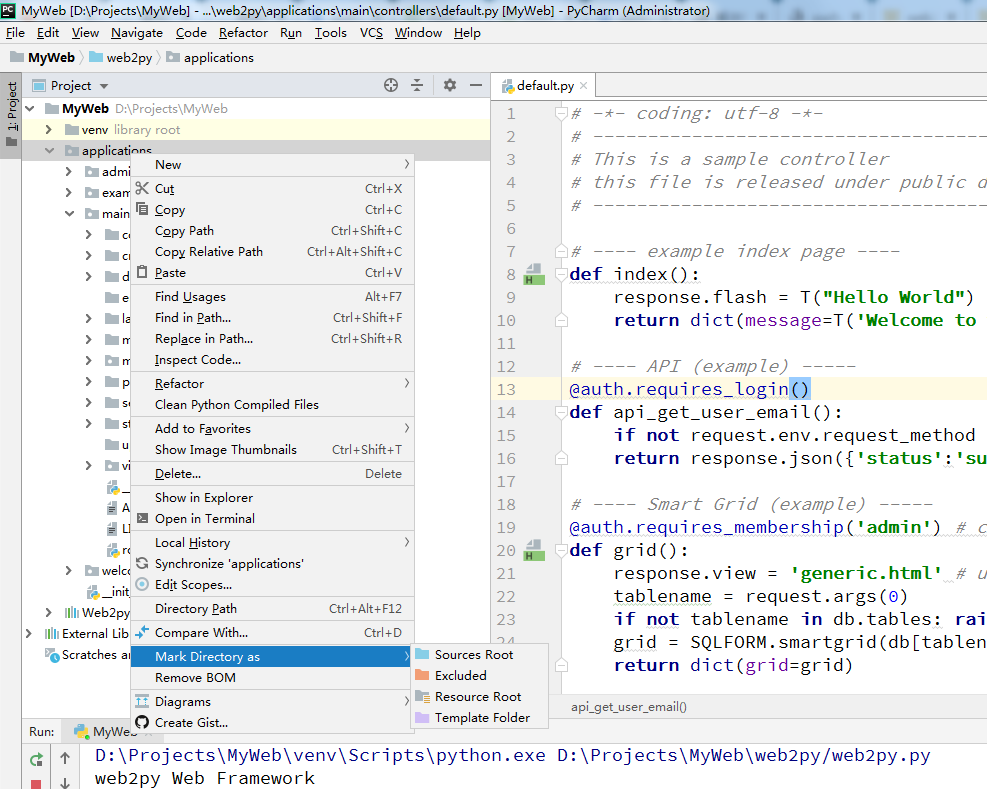The width and height of the screenshot is (987, 789).
Task: Open the VCS menu
Action: 371,33
